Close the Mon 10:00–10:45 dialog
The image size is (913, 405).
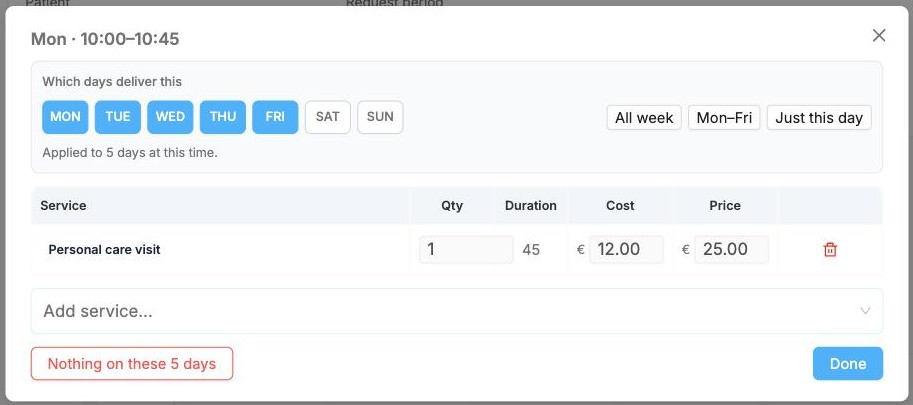coord(879,35)
